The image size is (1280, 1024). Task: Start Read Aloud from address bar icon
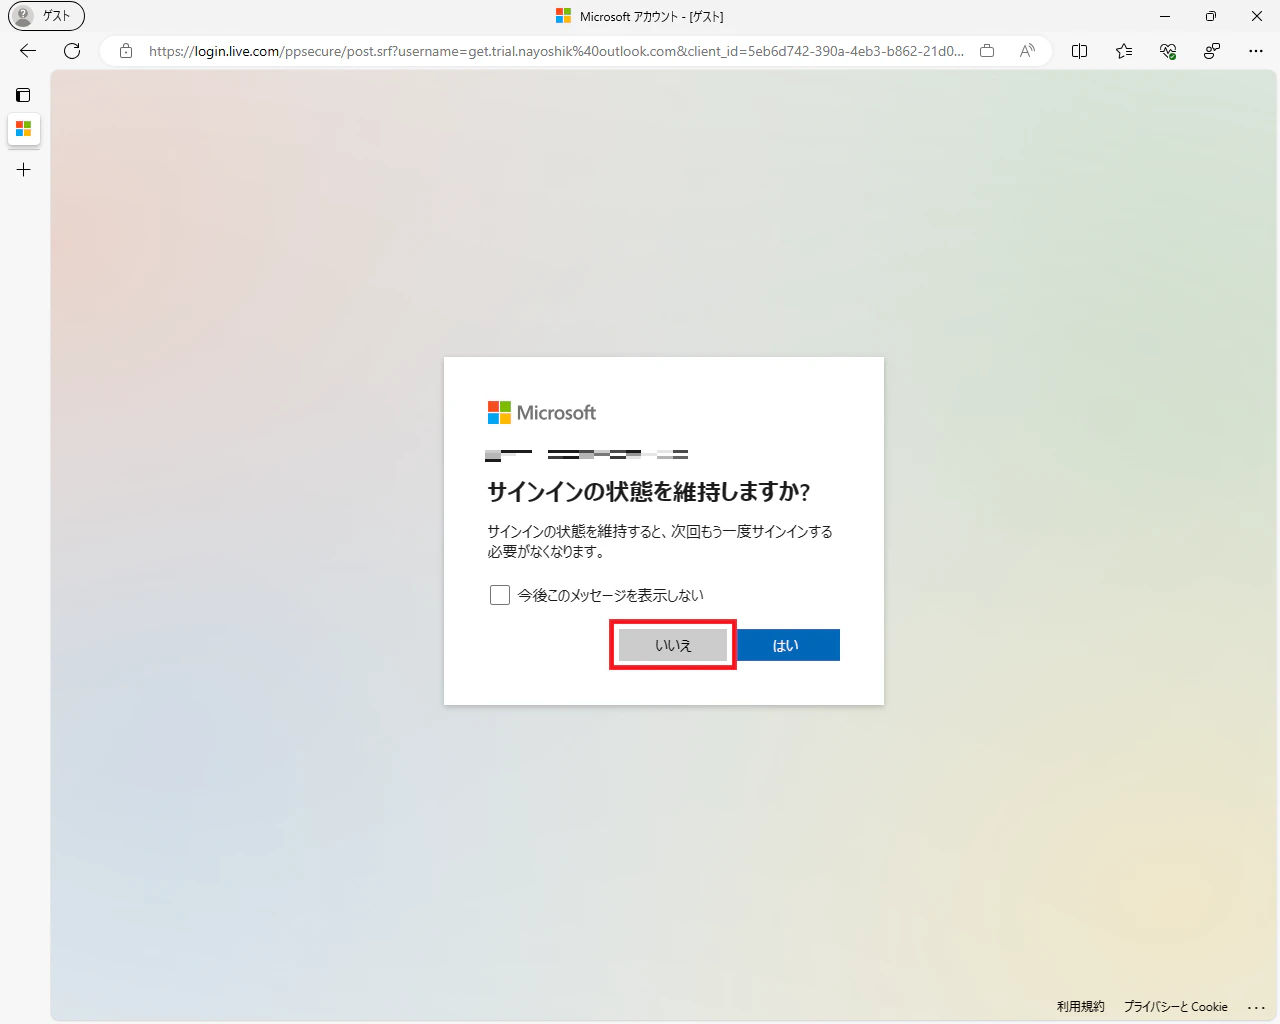tap(1027, 51)
